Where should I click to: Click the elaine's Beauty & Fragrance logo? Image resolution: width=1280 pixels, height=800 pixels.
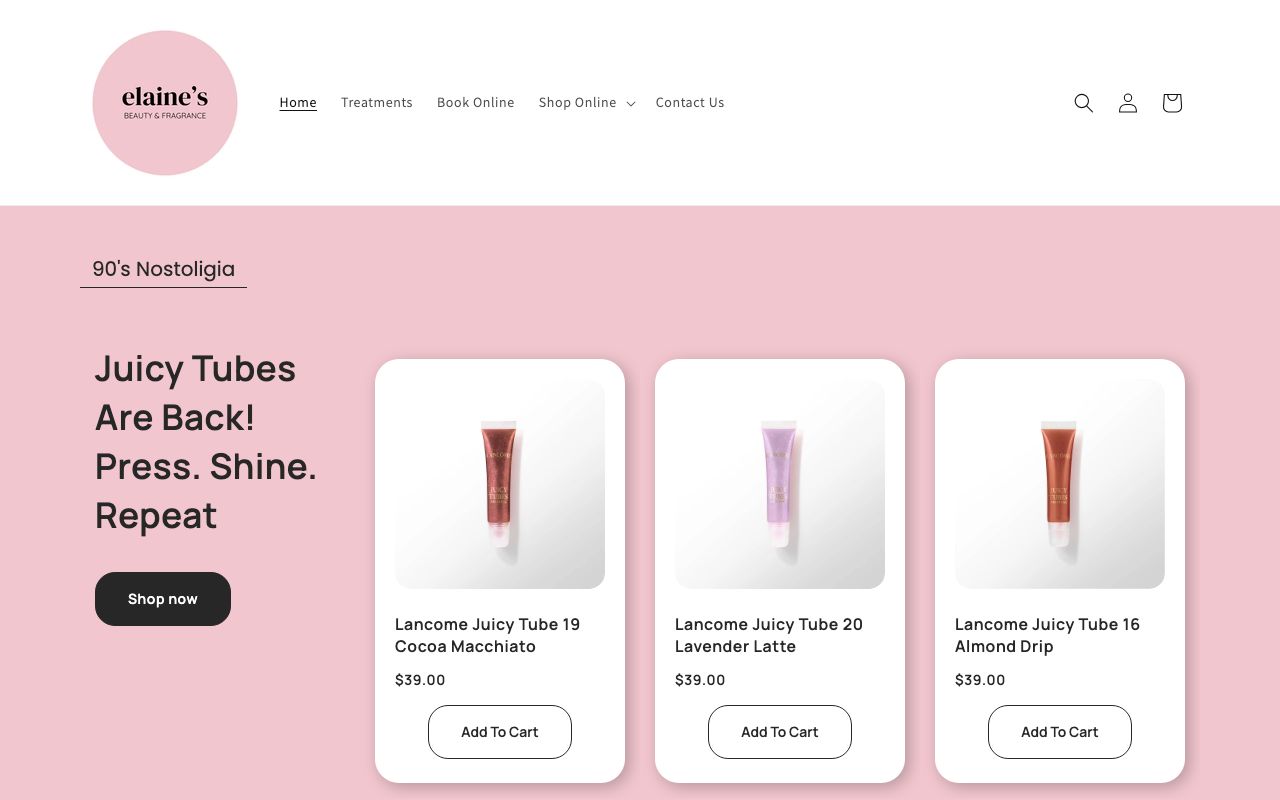[x=165, y=103]
